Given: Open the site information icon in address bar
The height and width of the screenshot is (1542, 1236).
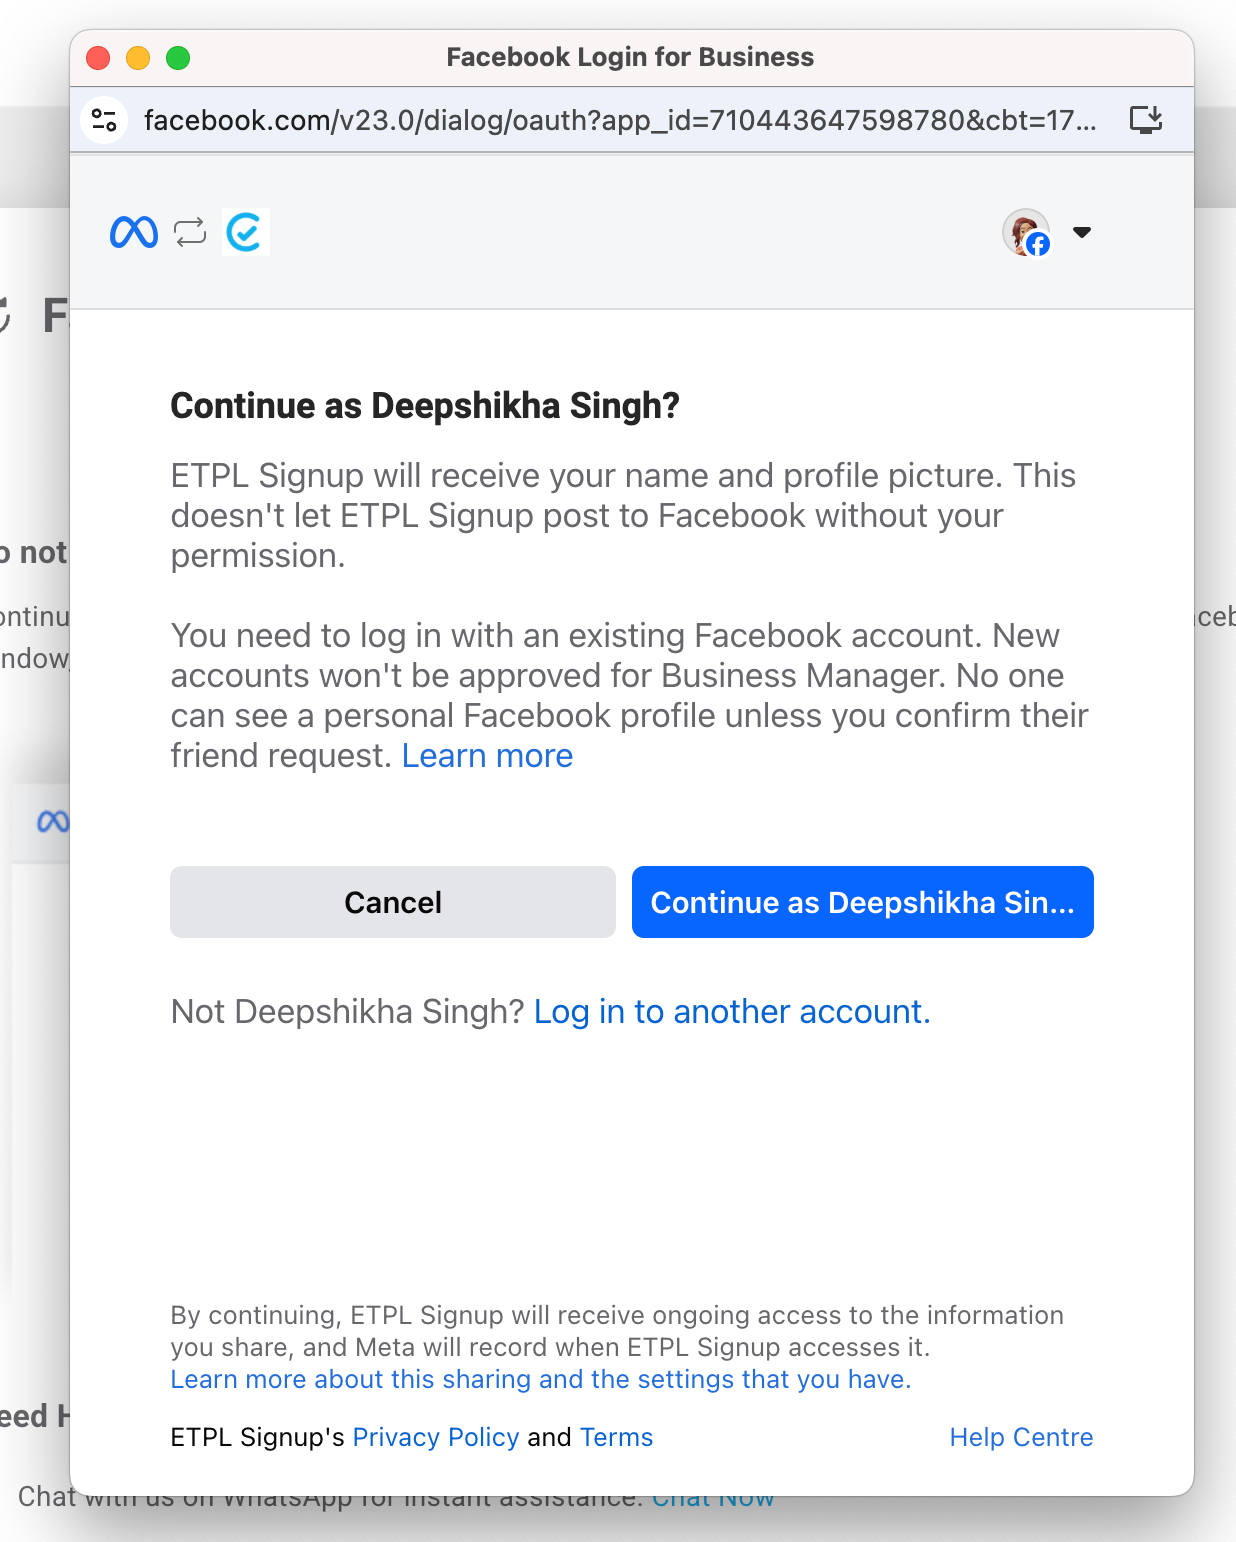Looking at the screenshot, I should 104,120.
